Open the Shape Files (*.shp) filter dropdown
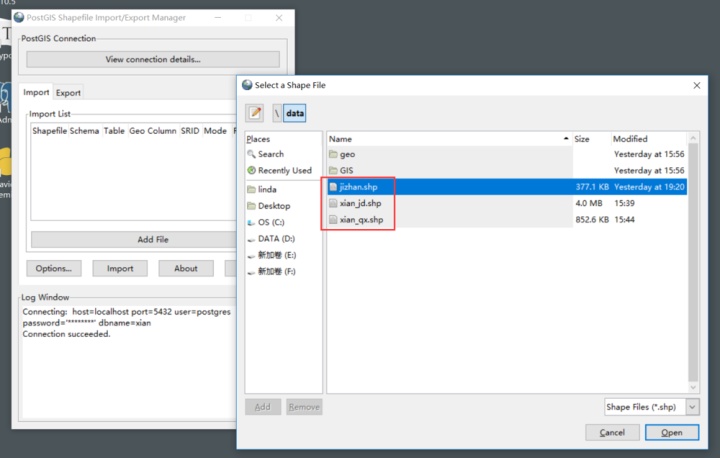This screenshot has height=458, width=720. [652, 407]
